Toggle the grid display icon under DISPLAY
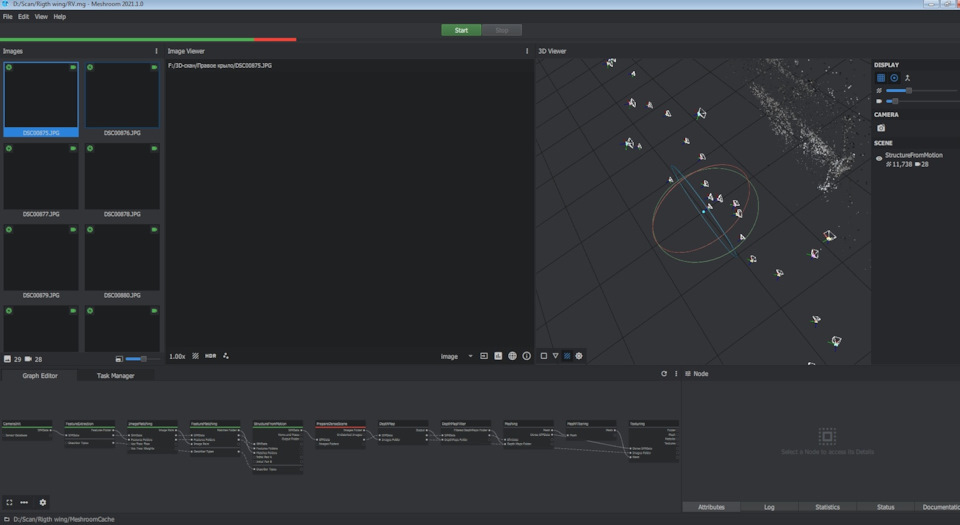Screen dimensions: 960x525 tap(880, 78)
